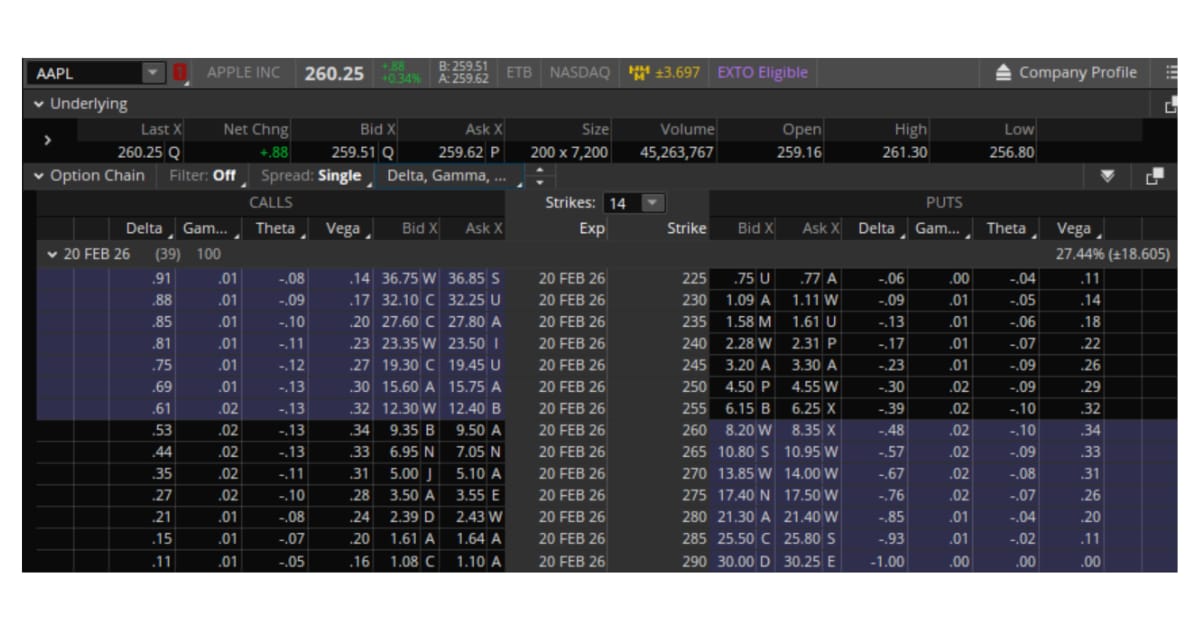Click the Company Profile building icon
The height and width of the screenshot is (630, 1200).
click(1004, 73)
